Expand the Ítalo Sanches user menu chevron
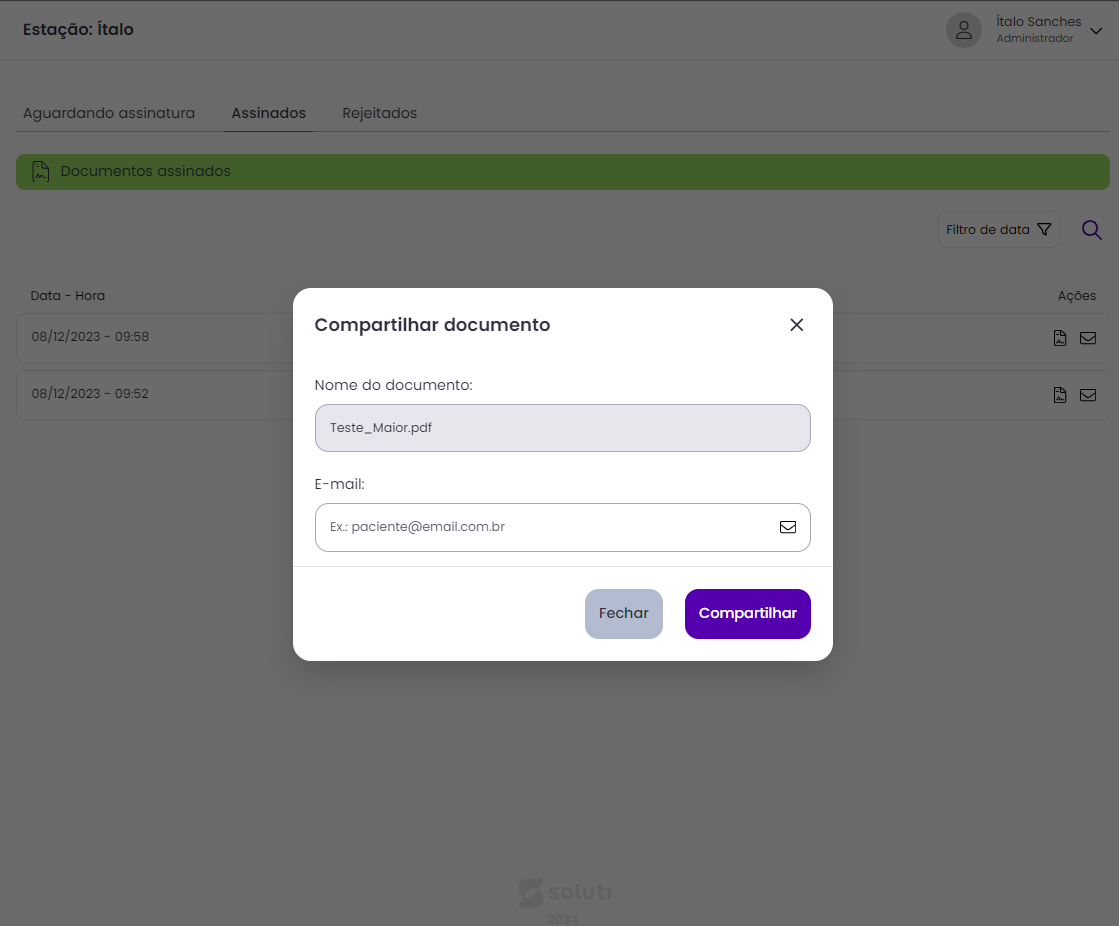Screen dimensions: 1119x926 click(1095, 31)
